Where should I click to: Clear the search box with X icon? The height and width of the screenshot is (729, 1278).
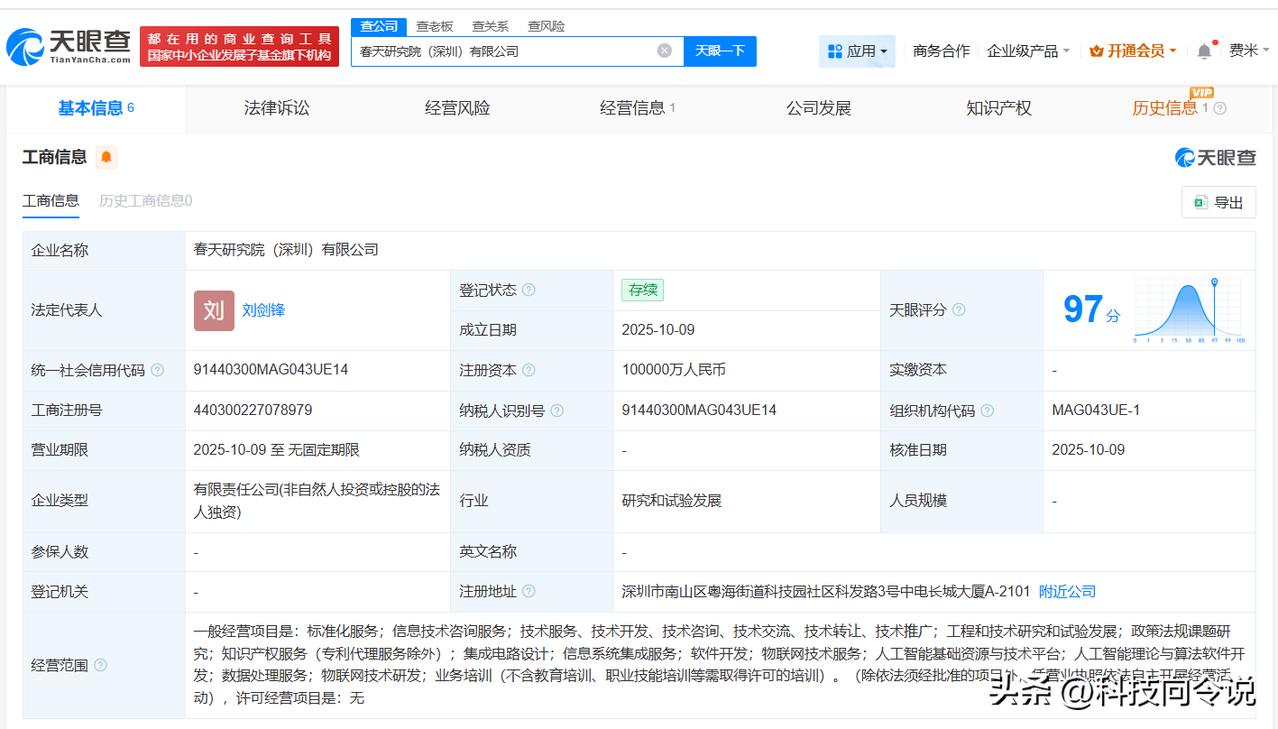tap(664, 51)
